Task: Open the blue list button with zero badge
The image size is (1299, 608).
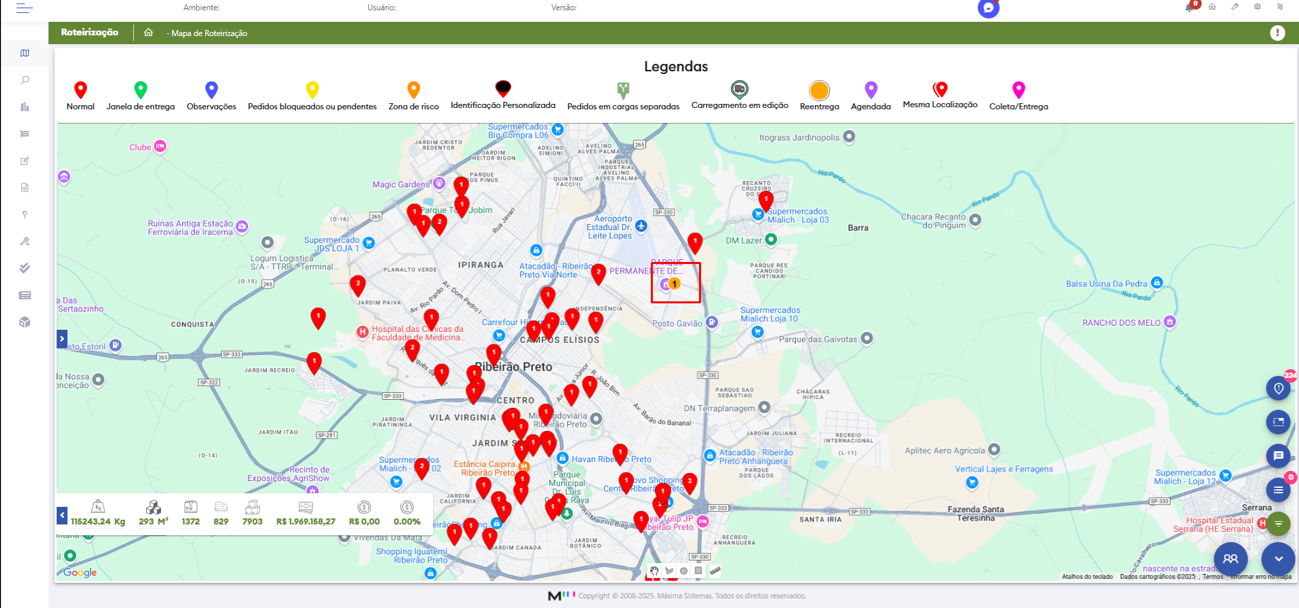Action: coord(1278,490)
